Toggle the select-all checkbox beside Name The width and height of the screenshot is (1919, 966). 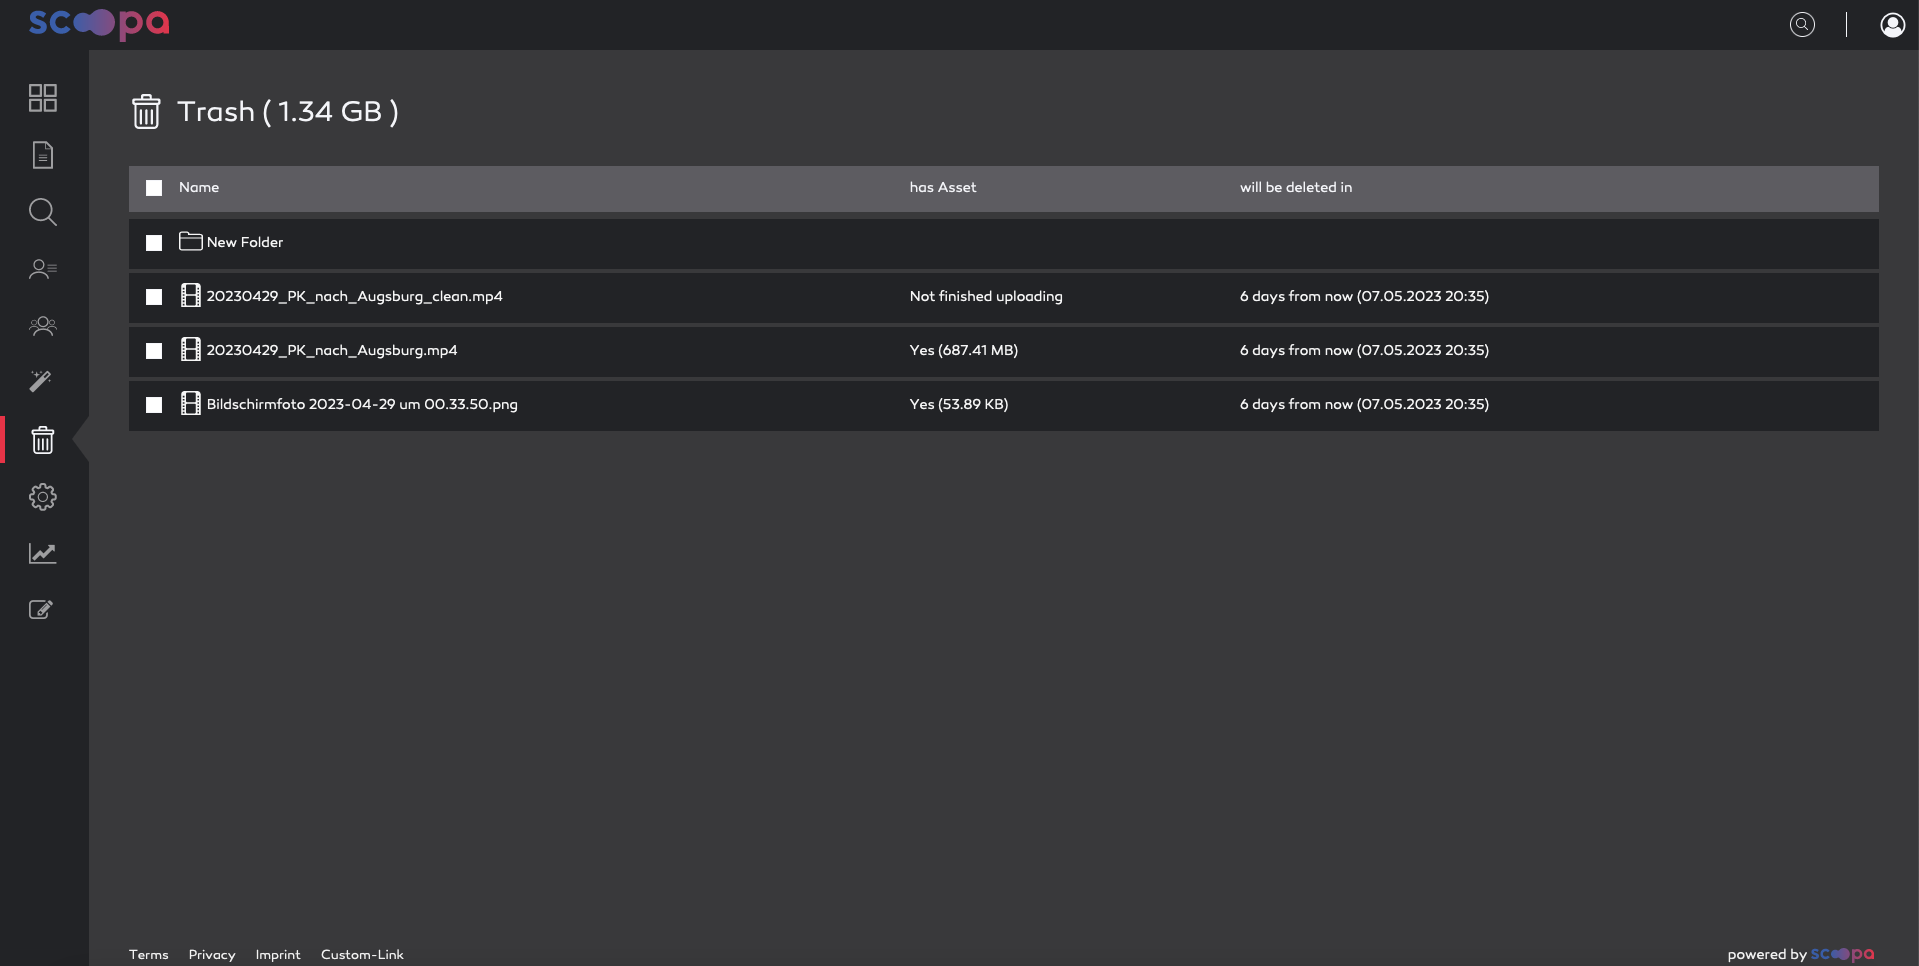pos(154,188)
